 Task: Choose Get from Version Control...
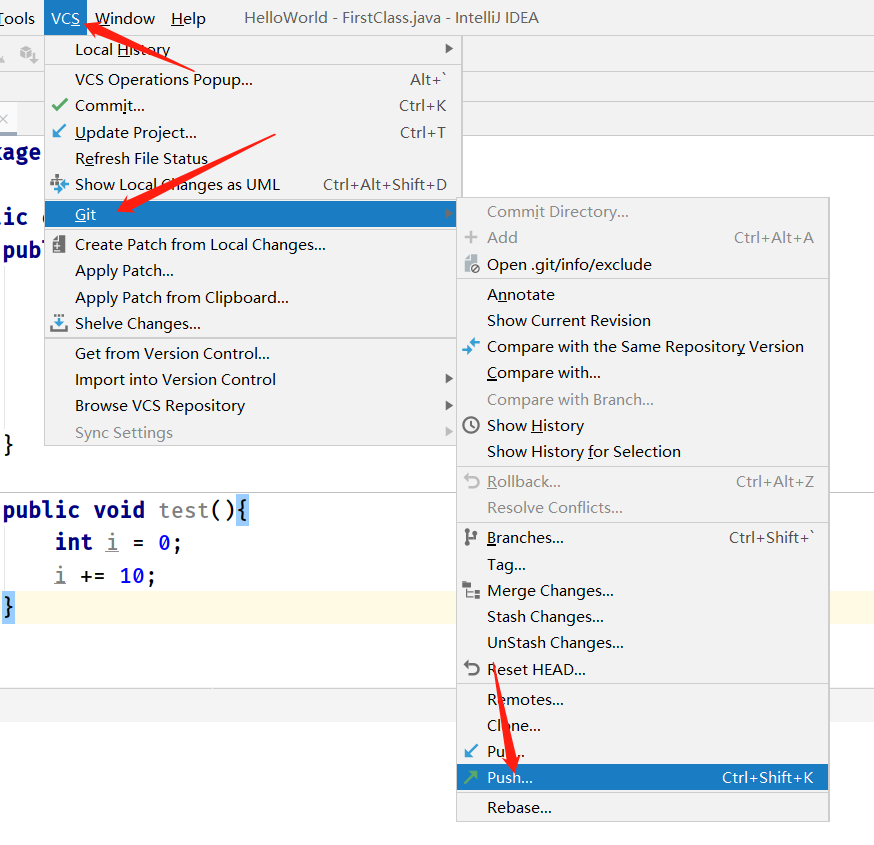tap(172, 353)
